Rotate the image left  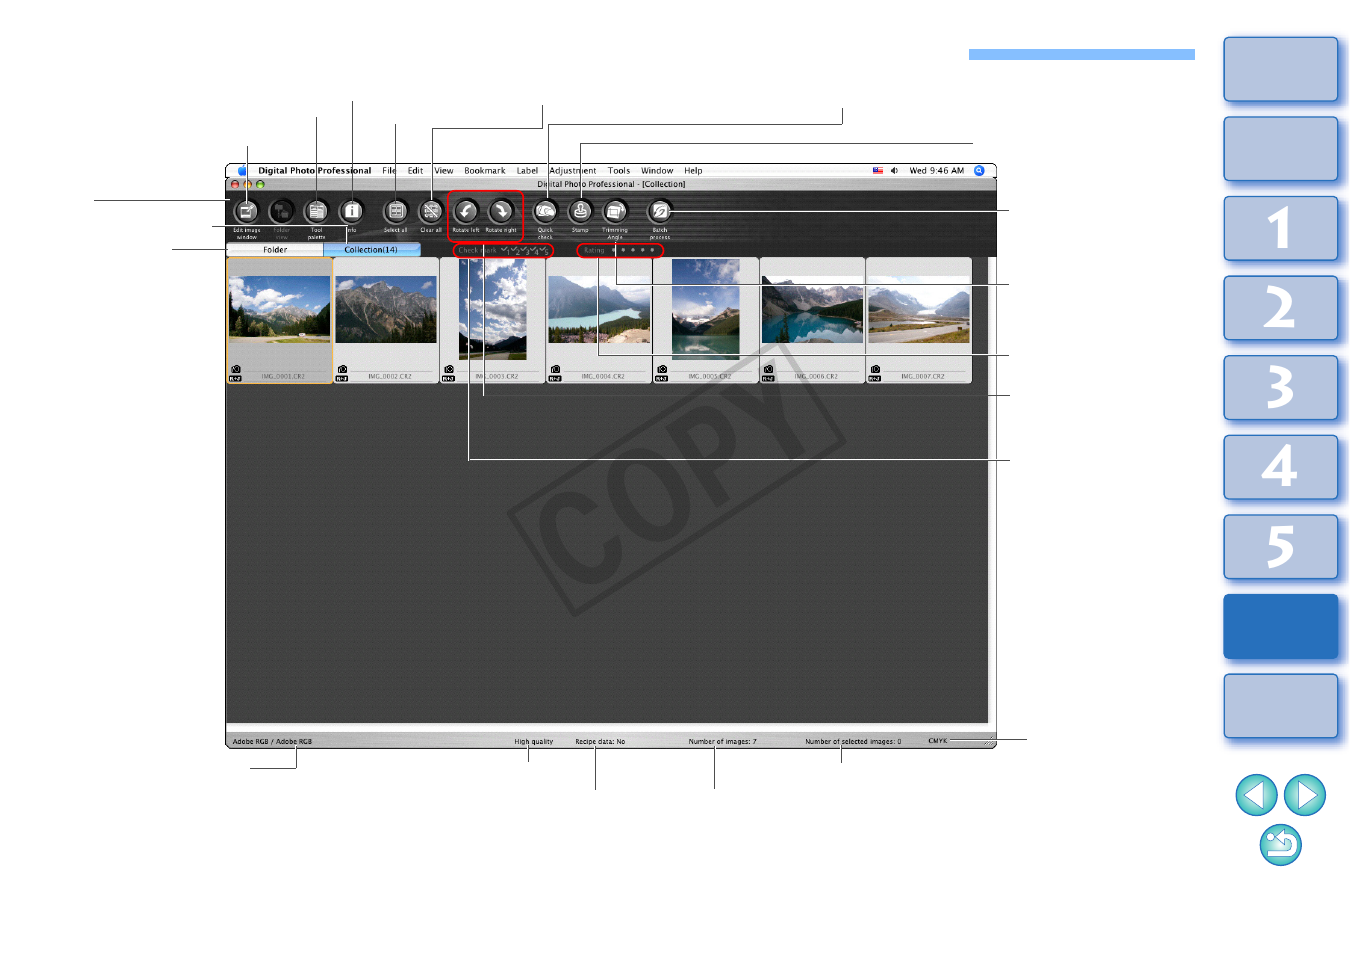466,212
